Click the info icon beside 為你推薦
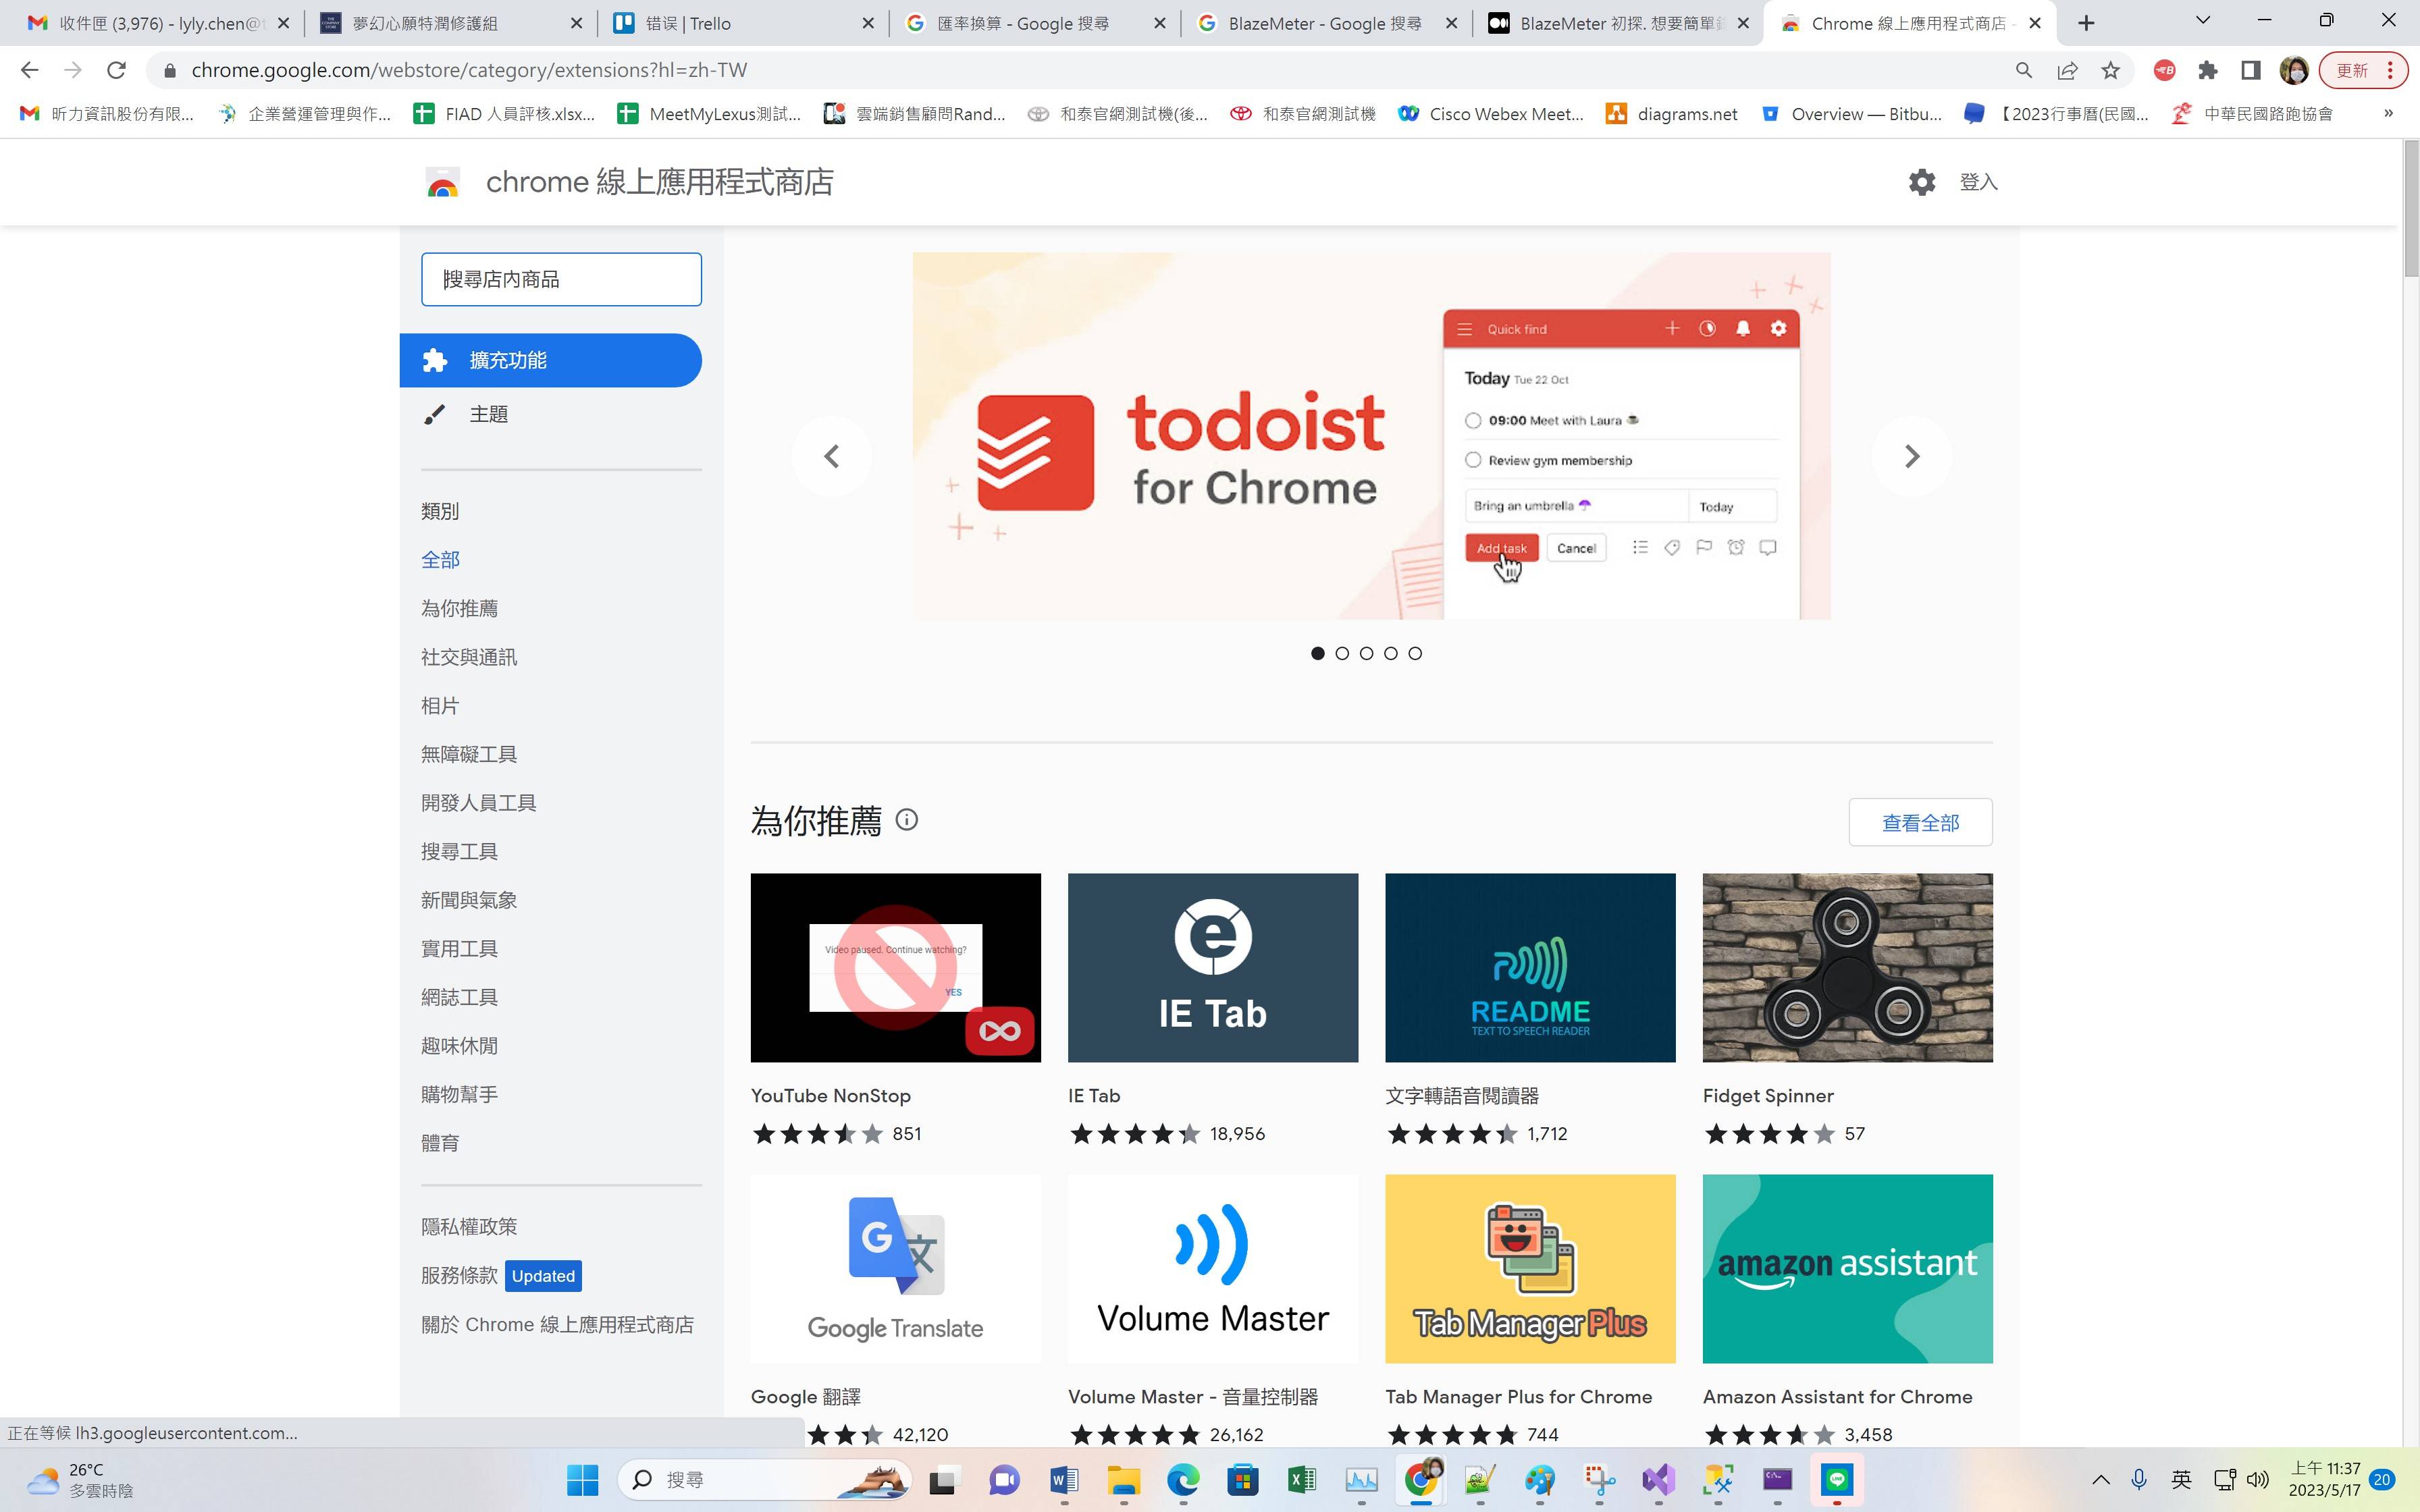2420x1512 pixels. pyautogui.click(x=907, y=820)
